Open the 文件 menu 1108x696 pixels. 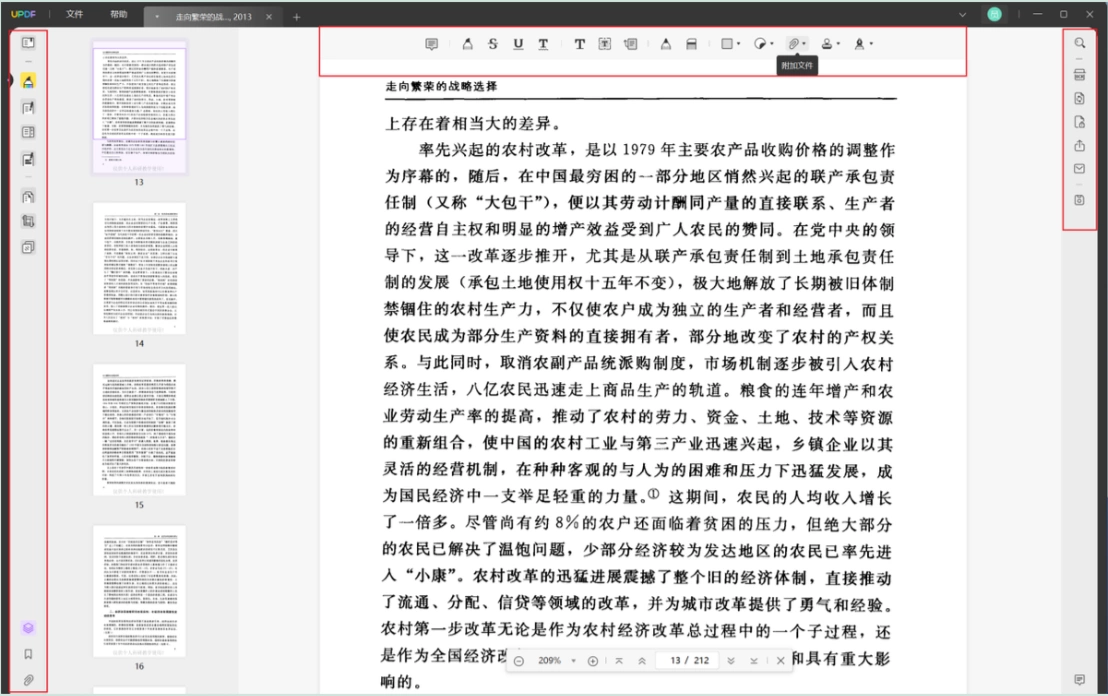[x=74, y=14]
